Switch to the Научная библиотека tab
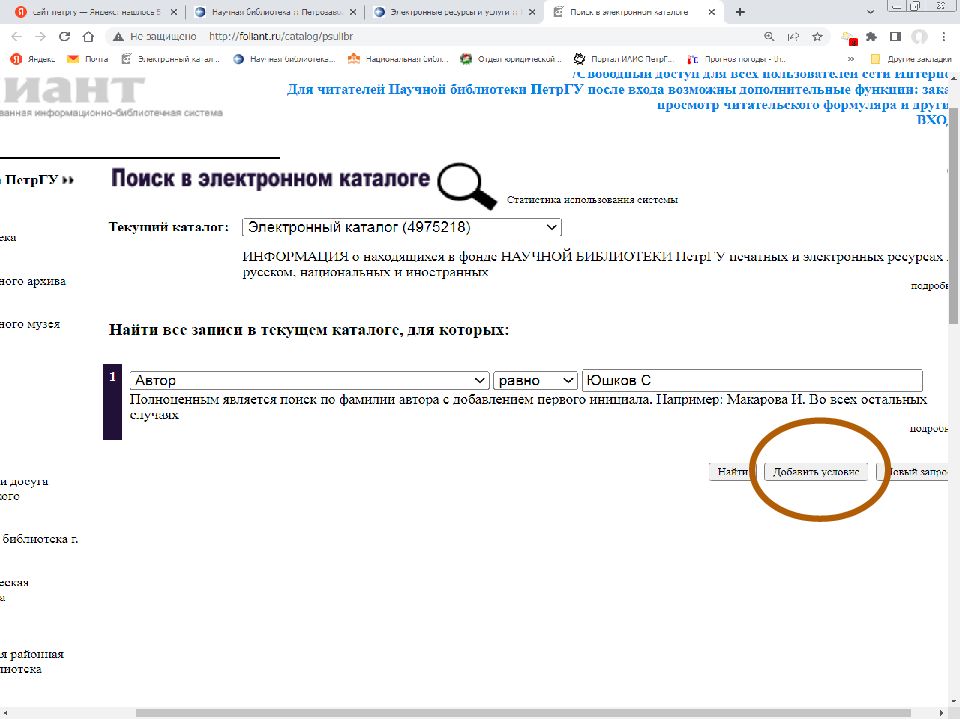The height and width of the screenshot is (720, 960). (270, 12)
